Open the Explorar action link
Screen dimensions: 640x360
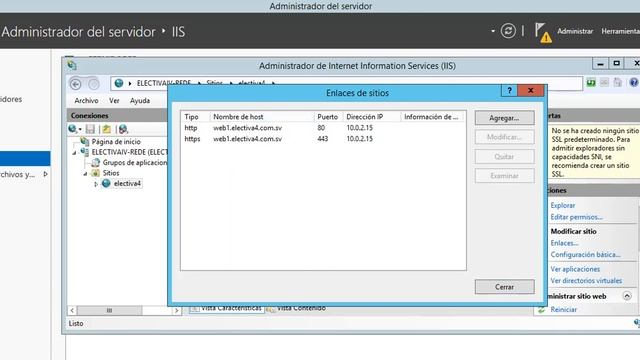[562, 205]
